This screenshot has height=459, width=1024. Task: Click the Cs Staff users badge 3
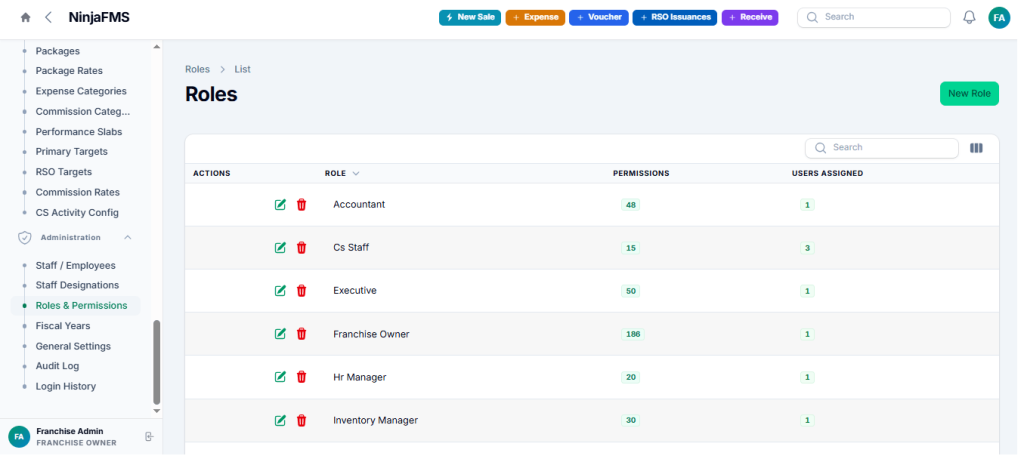pyautogui.click(x=807, y=248)
